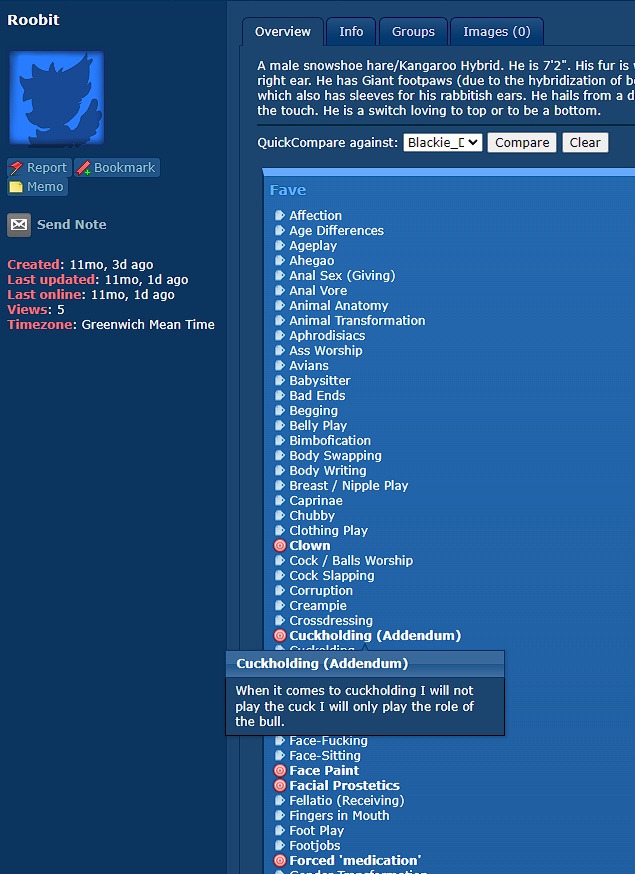This screenshot has width=635, height=874.
Task: Click the 'Views' label
Action: (x=27, y=310)
